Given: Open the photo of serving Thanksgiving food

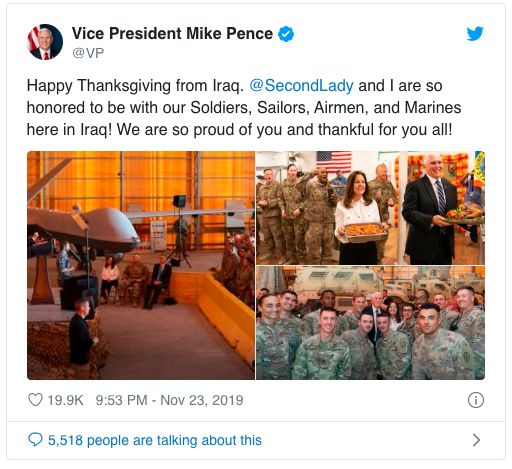Looking at the screenshot, I should pyautogui.click(x=370, y=208).
